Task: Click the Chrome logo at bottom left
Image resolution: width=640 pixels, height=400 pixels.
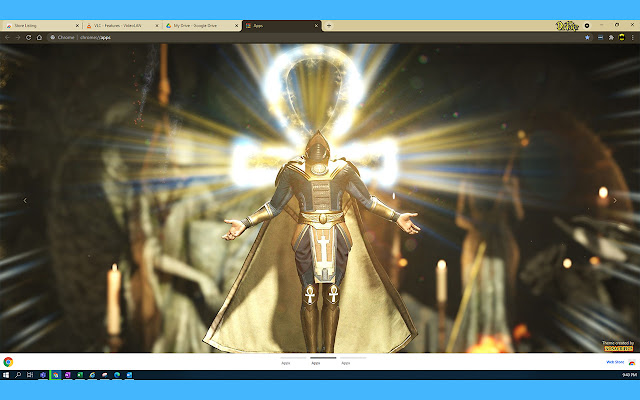Action: tap(8, 362)
